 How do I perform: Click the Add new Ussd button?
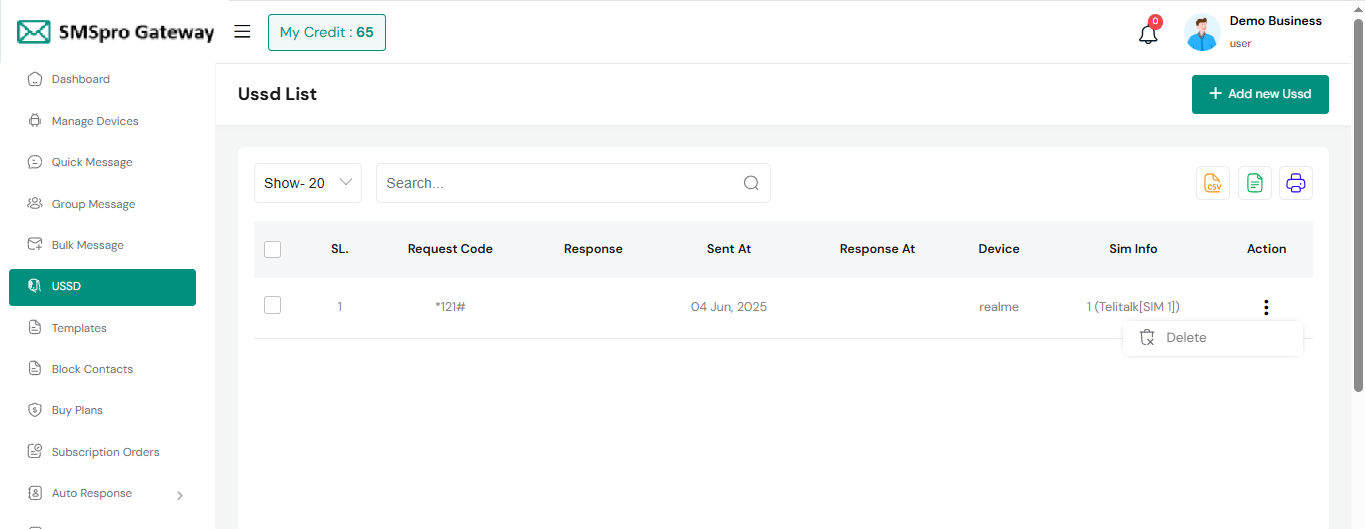pyautogui.click(x=1259, y=94)
